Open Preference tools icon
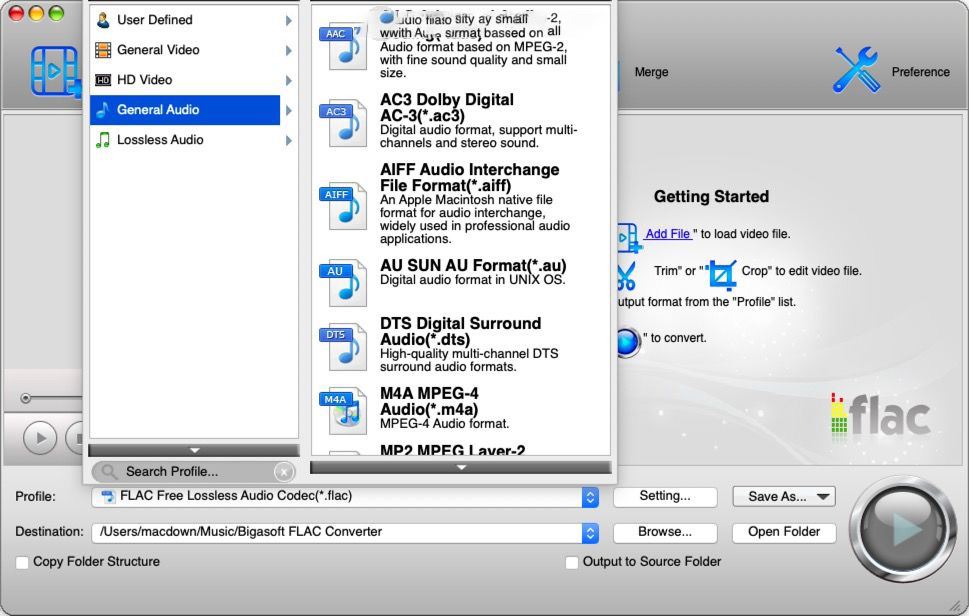Image resolution: width=969 pixels, height=616 pixels. pyautogui.click(x=857, y=70)
